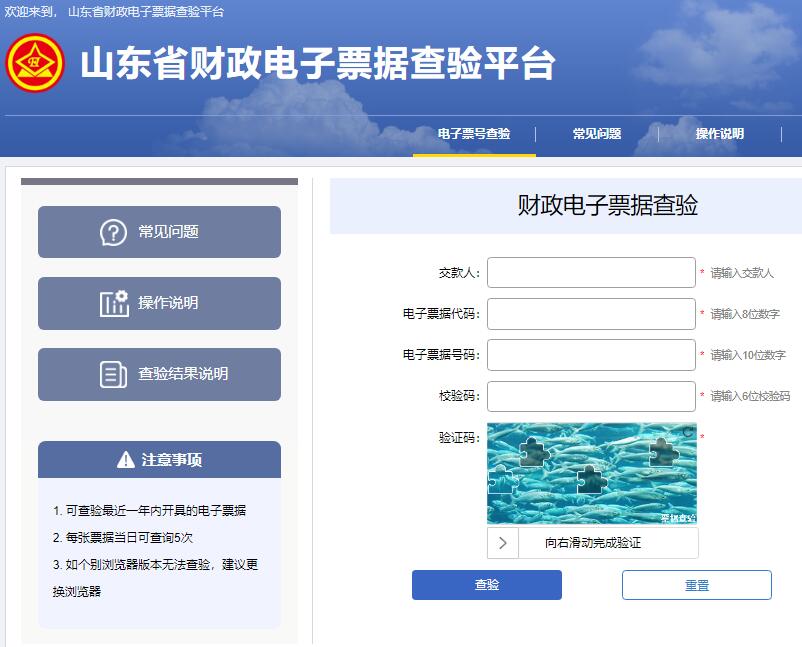Click the chart-with-gear 操作说明 icon
The width and height of the screenshot is (802, 647).
click(x=114, y=303)
